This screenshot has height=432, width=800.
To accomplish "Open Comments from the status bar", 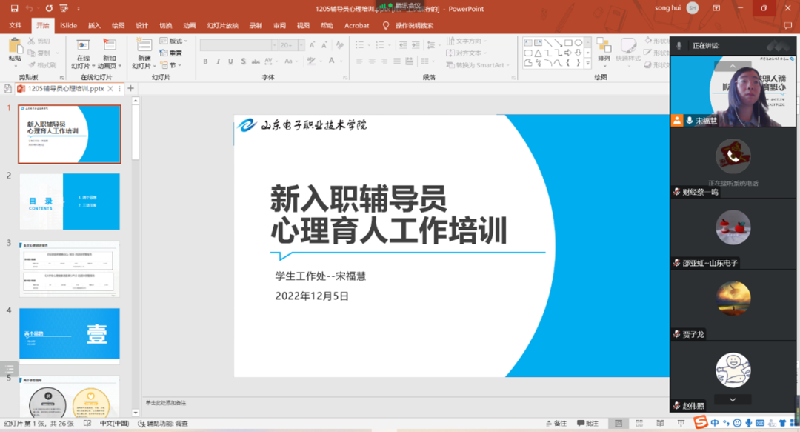I will coord(591,424).
